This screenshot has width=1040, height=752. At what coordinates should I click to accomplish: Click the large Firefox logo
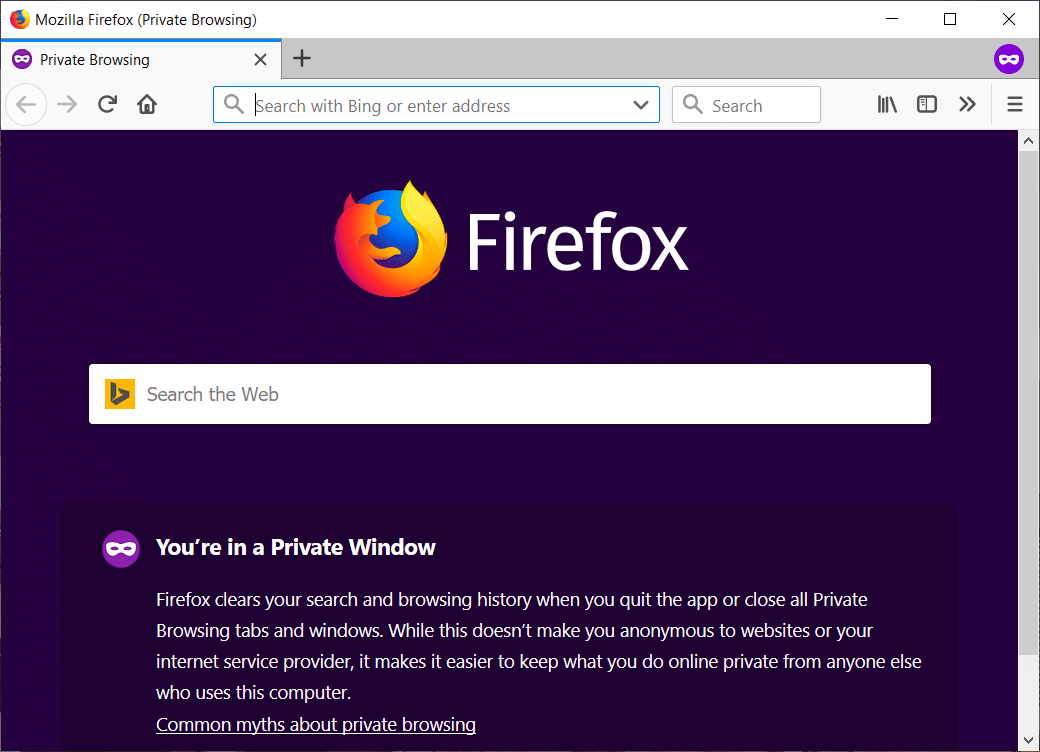(x=391, y=239)
